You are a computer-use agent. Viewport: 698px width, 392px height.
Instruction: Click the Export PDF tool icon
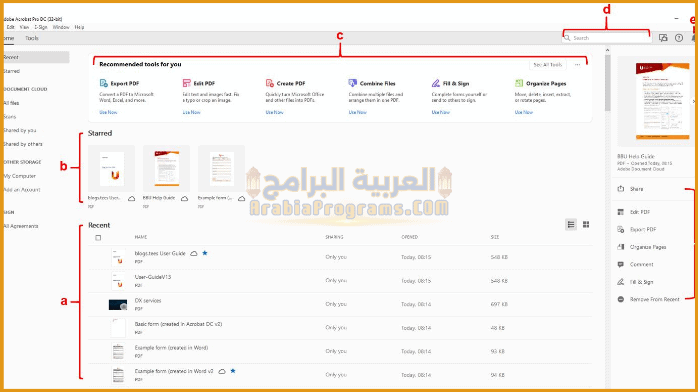coord(104,83)
